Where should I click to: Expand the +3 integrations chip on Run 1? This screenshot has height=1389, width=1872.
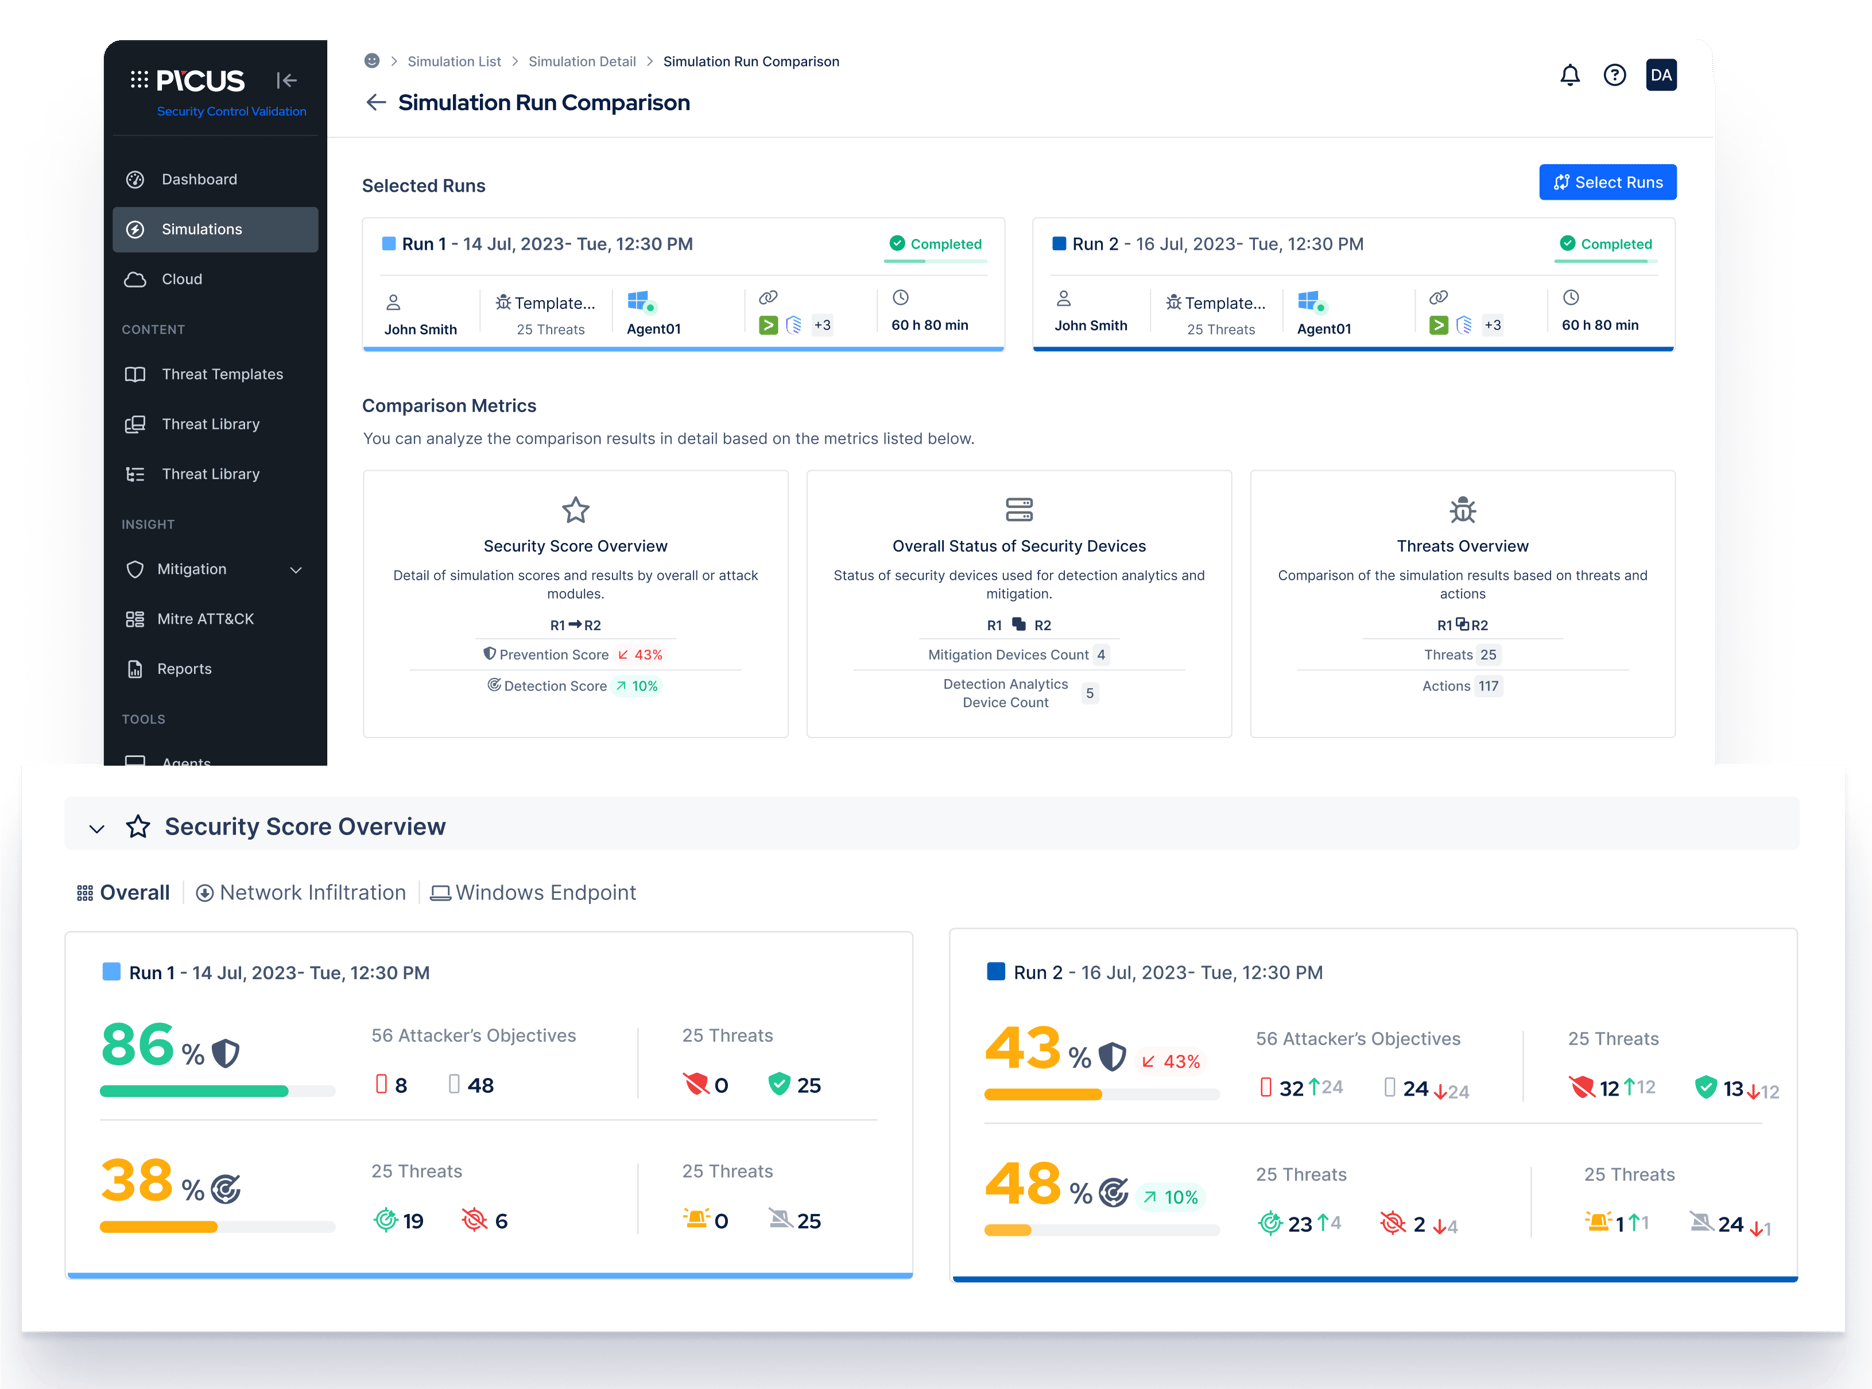pyautogui.click(x=822, y=324)
